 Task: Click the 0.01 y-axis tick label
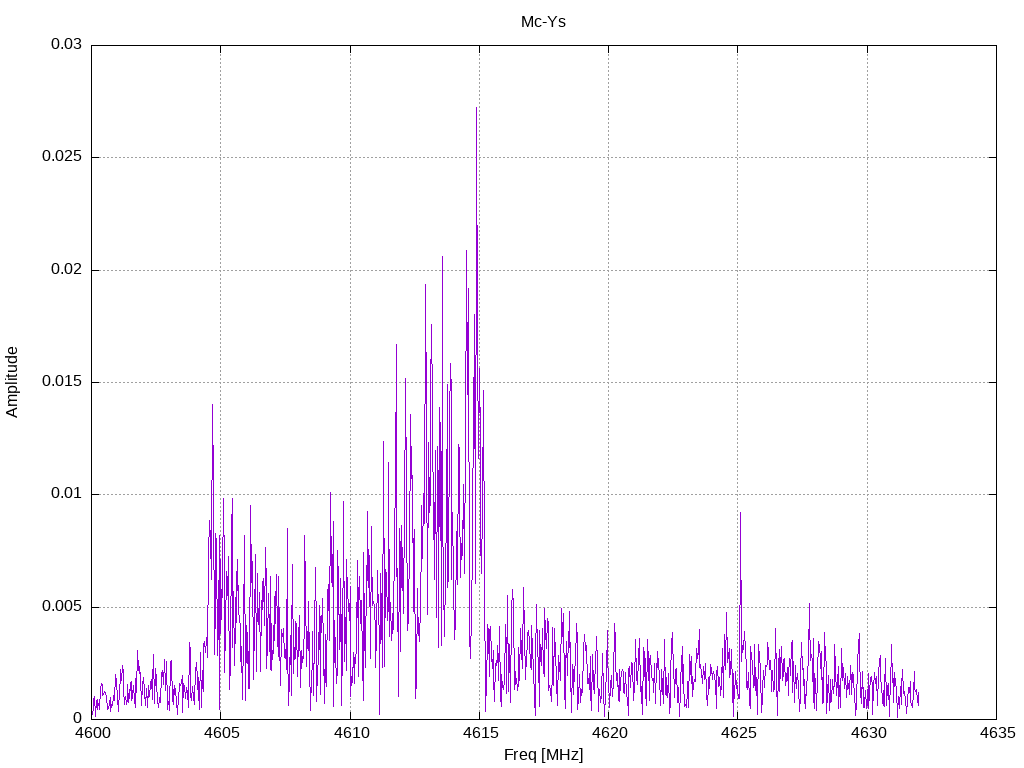(x=67, y=494)
